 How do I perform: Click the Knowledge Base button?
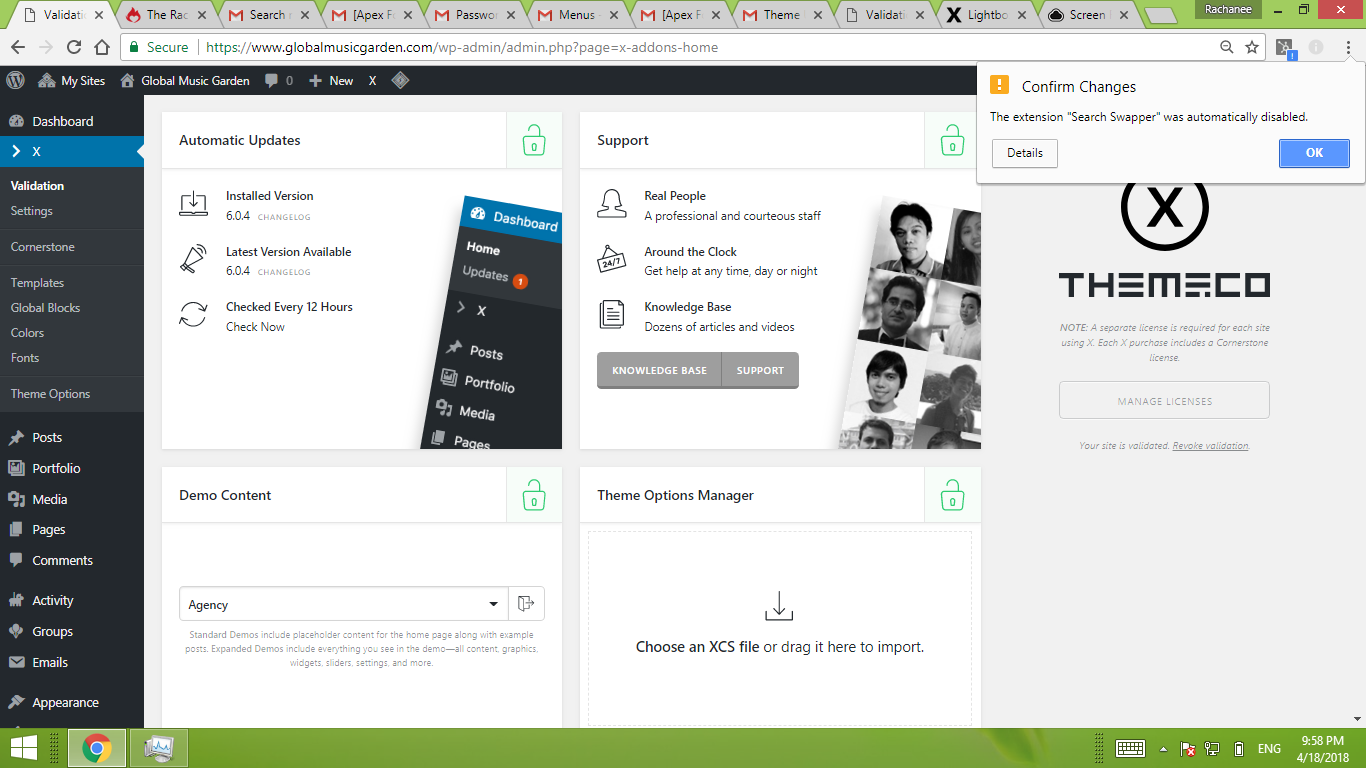659,370
